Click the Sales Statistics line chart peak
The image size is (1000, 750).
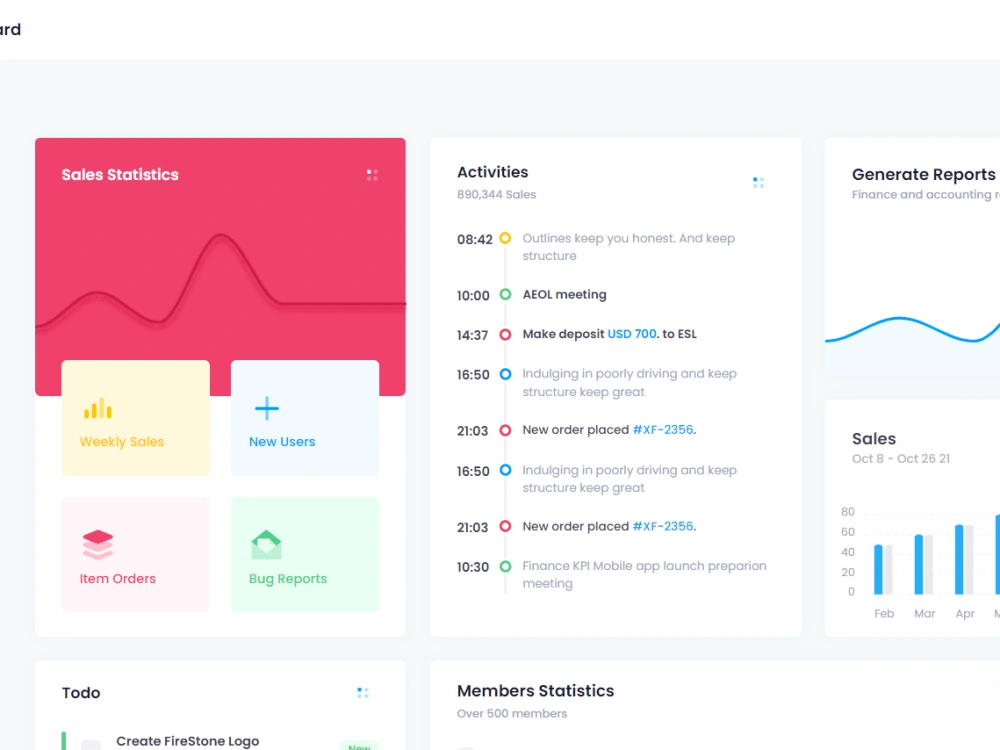221,237
